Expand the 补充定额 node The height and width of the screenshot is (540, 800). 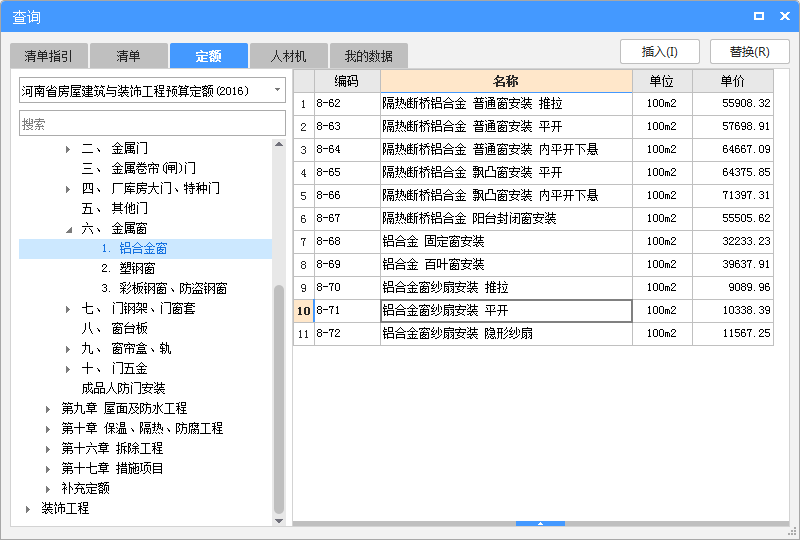coord(48,489)
